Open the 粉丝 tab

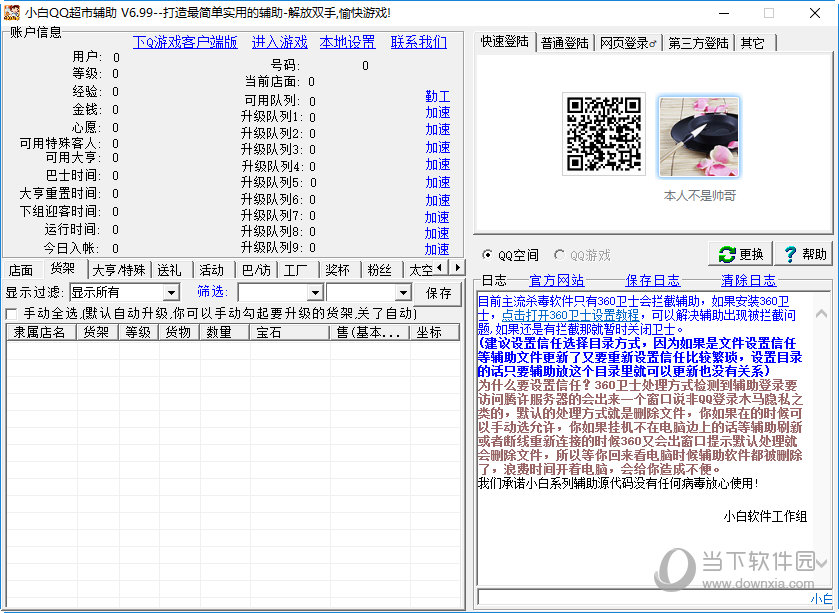(x=379, y=270)
